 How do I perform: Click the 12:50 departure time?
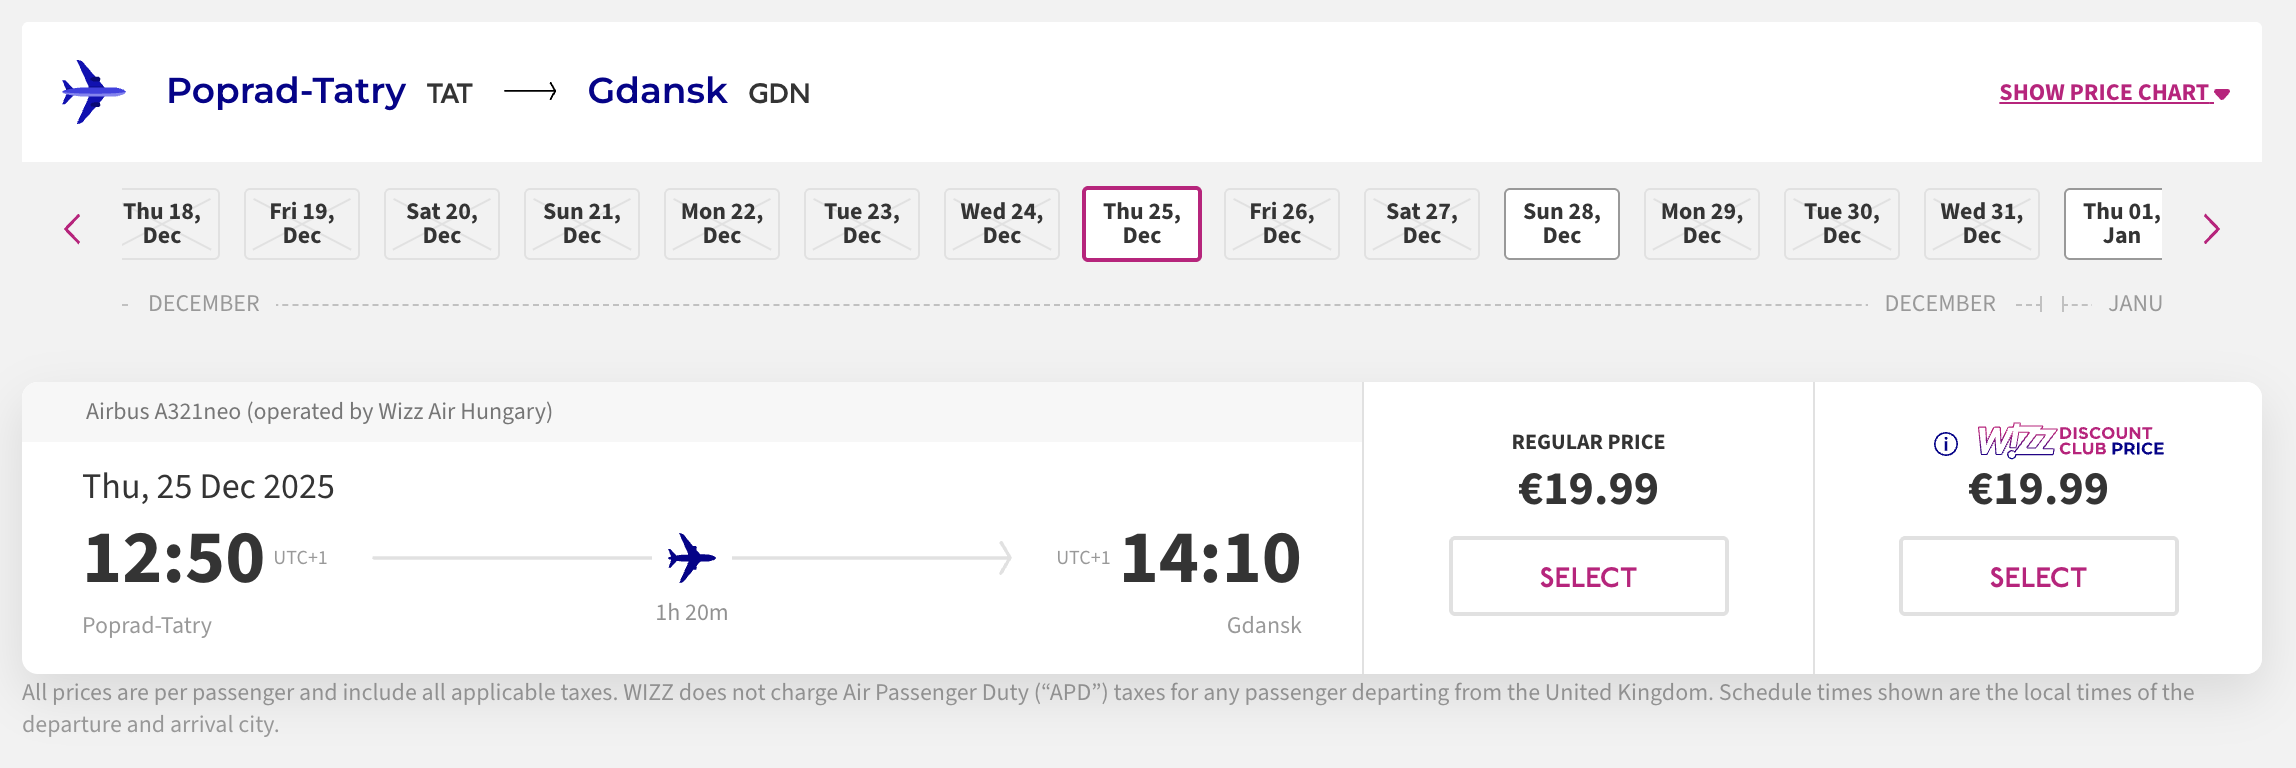(x=173, y=558)
